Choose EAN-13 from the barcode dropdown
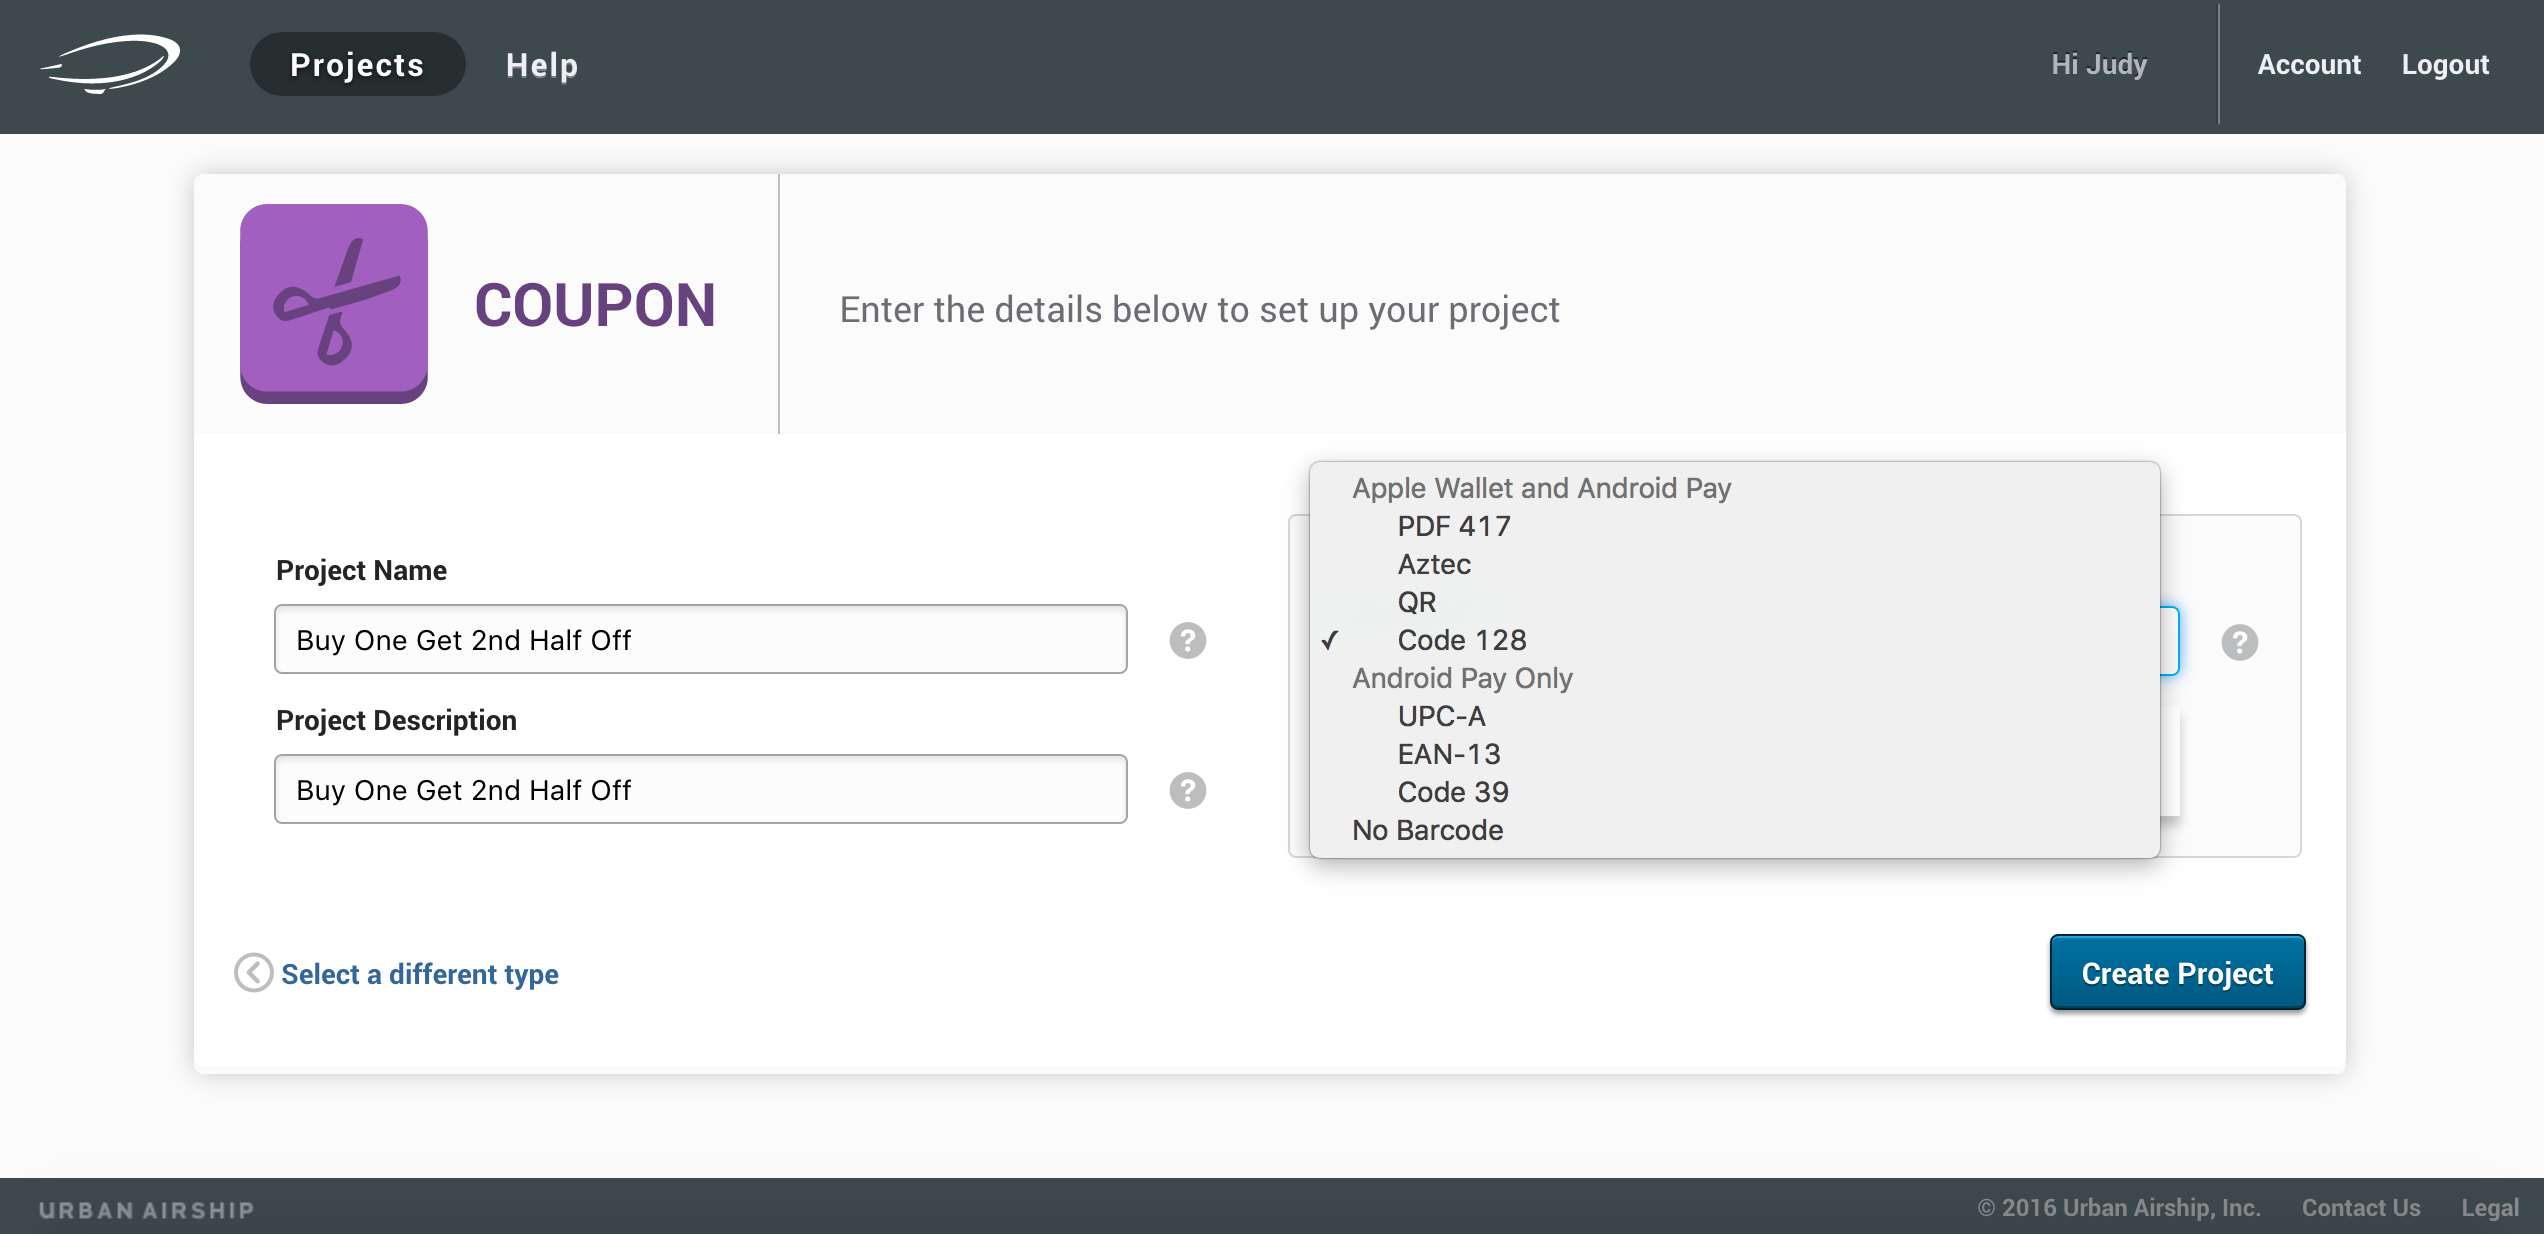Screen dimensions: 2544x1234 pyautogui.click(x=1450, y=754)
